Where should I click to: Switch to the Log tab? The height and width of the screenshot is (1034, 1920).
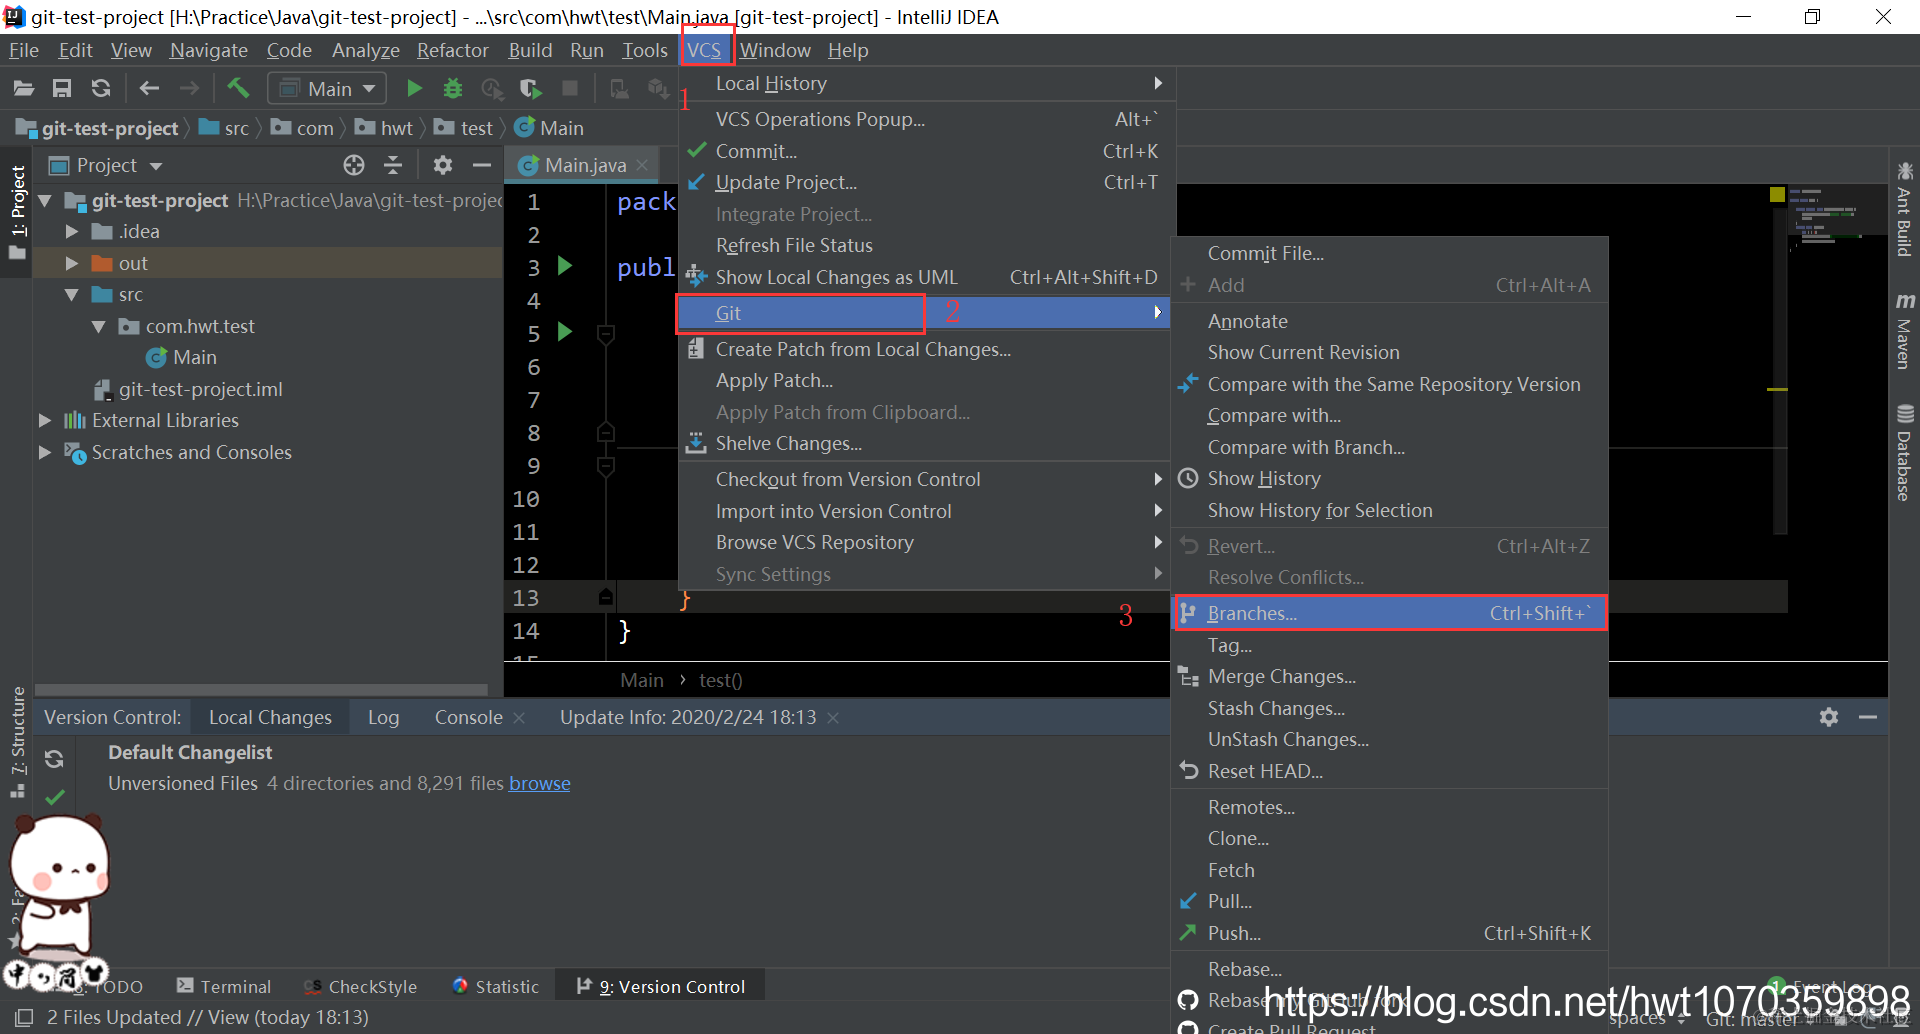[383, 717]
